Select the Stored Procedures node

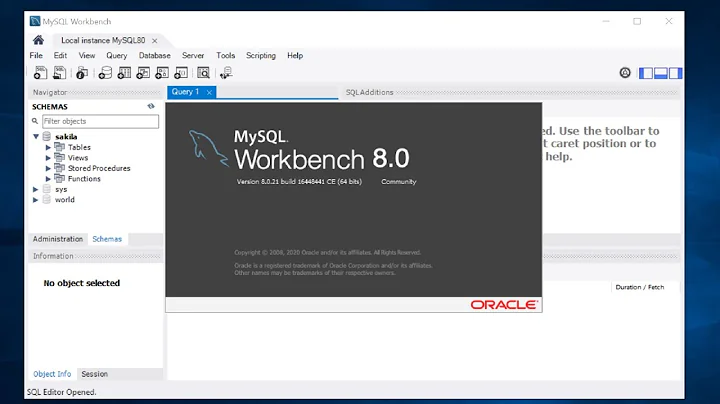pos(99,168)
